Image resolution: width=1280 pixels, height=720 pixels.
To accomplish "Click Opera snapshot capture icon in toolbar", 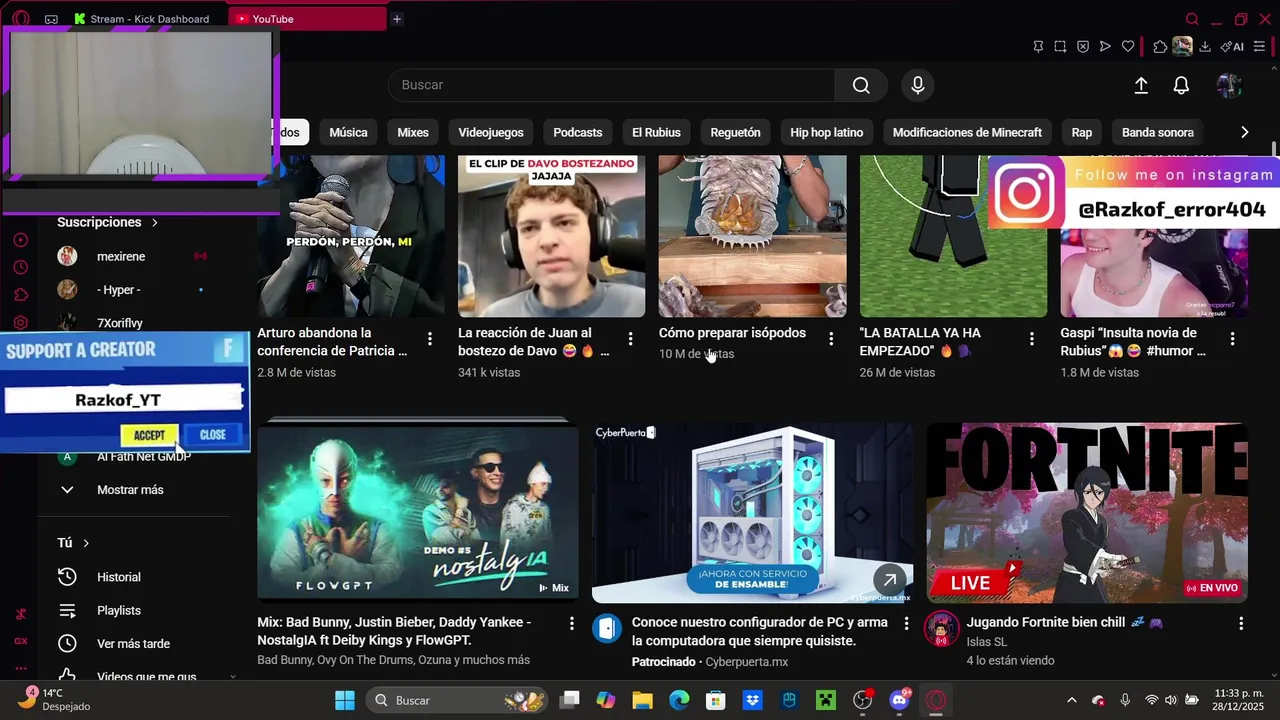I will coord(1060,46).
